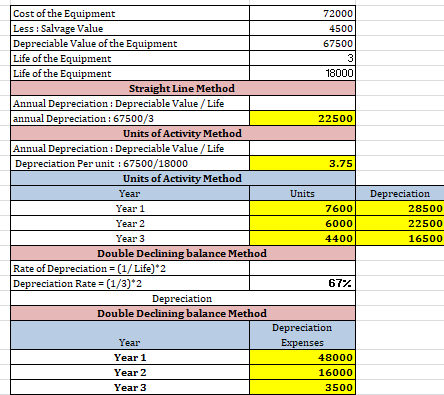
Task: Click the salvage value cell showing 4500
Action: tap(302, 28)
